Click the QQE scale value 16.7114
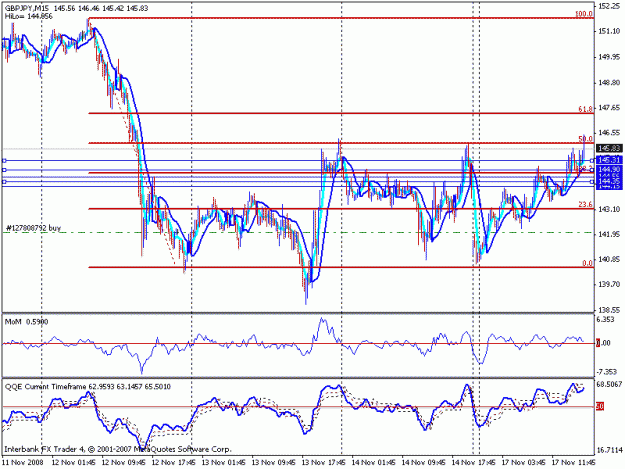 click(609, 450)
